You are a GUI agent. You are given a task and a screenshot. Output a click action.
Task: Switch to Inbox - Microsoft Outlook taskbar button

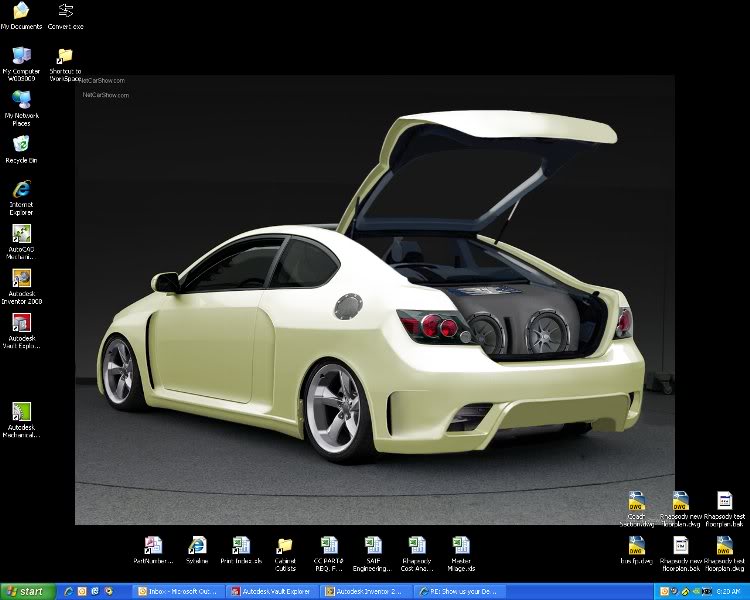click(178, 592)
